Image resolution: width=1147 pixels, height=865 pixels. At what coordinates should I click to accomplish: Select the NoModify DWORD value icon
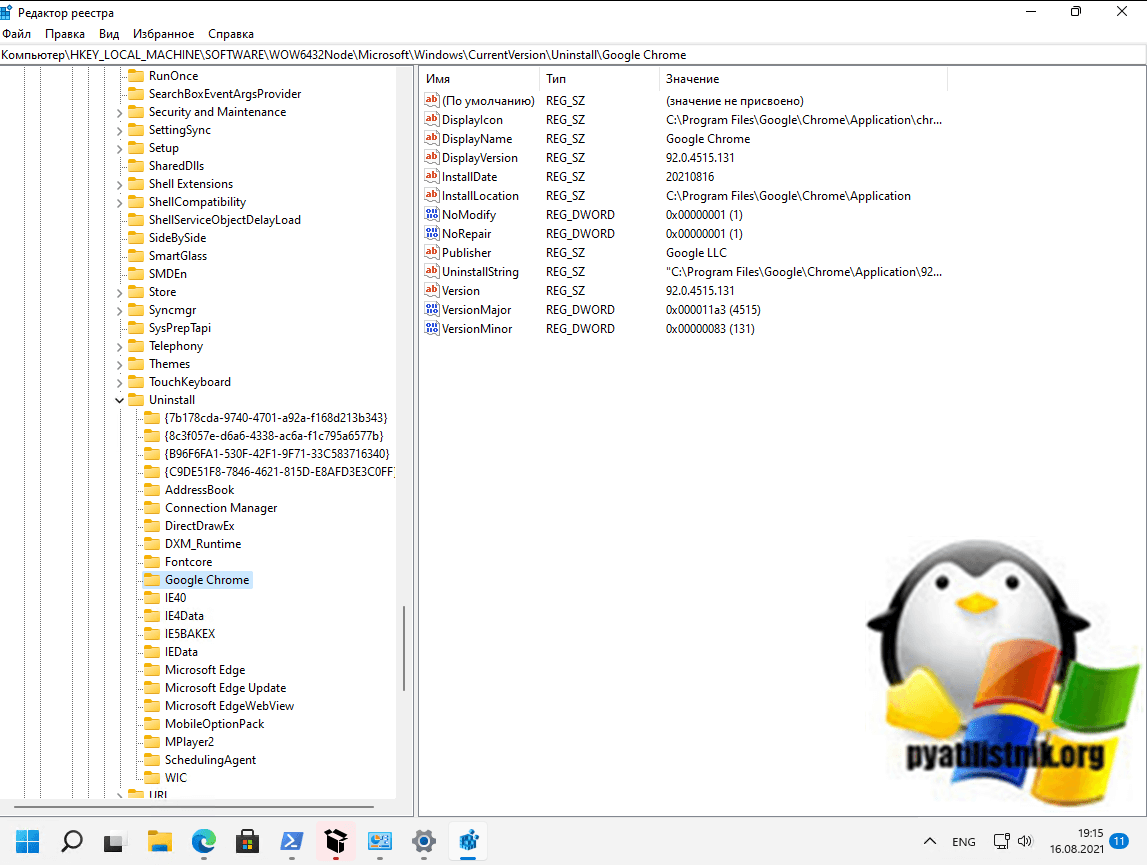click(x=432, y=215)
